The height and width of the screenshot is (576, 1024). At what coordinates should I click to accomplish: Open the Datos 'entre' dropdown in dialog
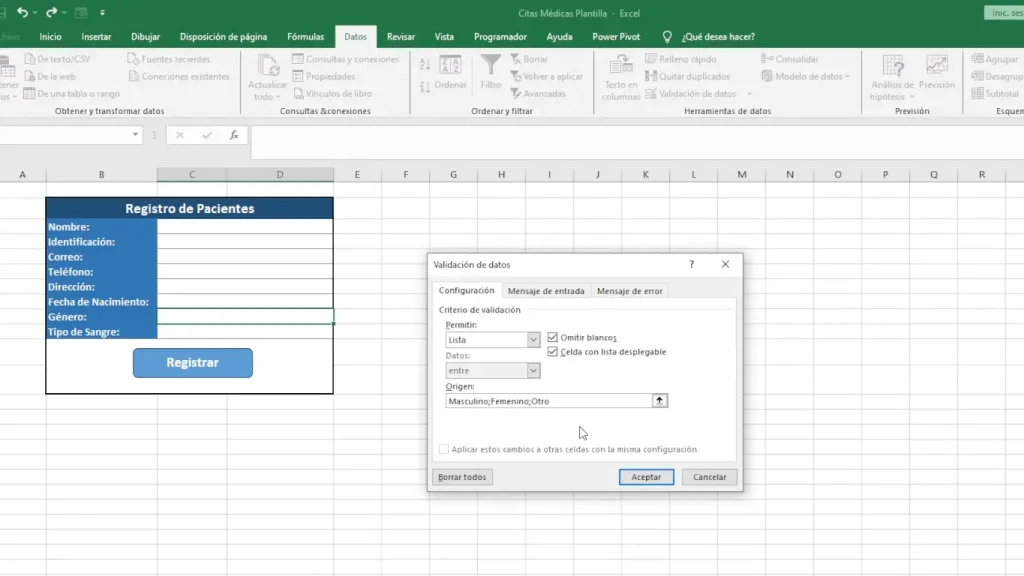point(533,370)
